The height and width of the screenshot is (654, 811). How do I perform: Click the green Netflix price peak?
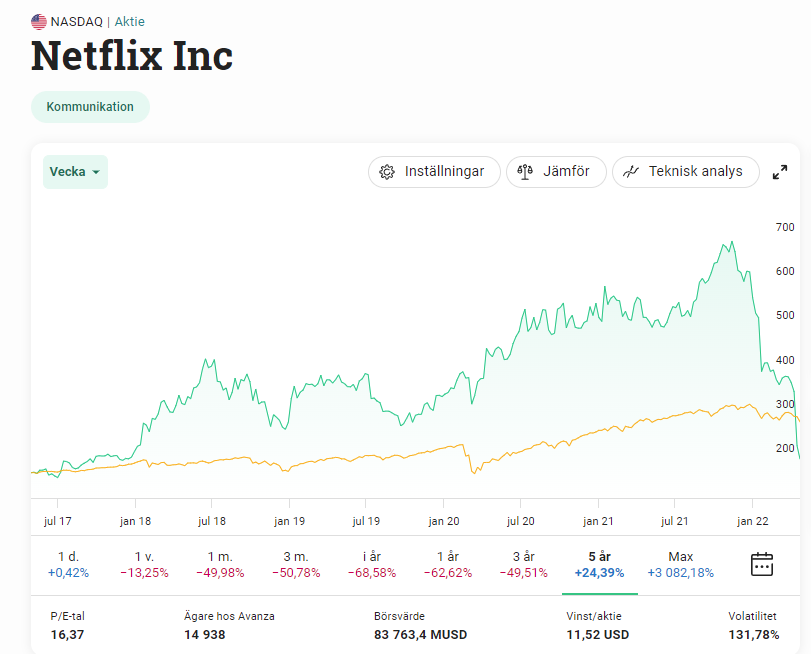pyautogui.click(x=732, y=242)
